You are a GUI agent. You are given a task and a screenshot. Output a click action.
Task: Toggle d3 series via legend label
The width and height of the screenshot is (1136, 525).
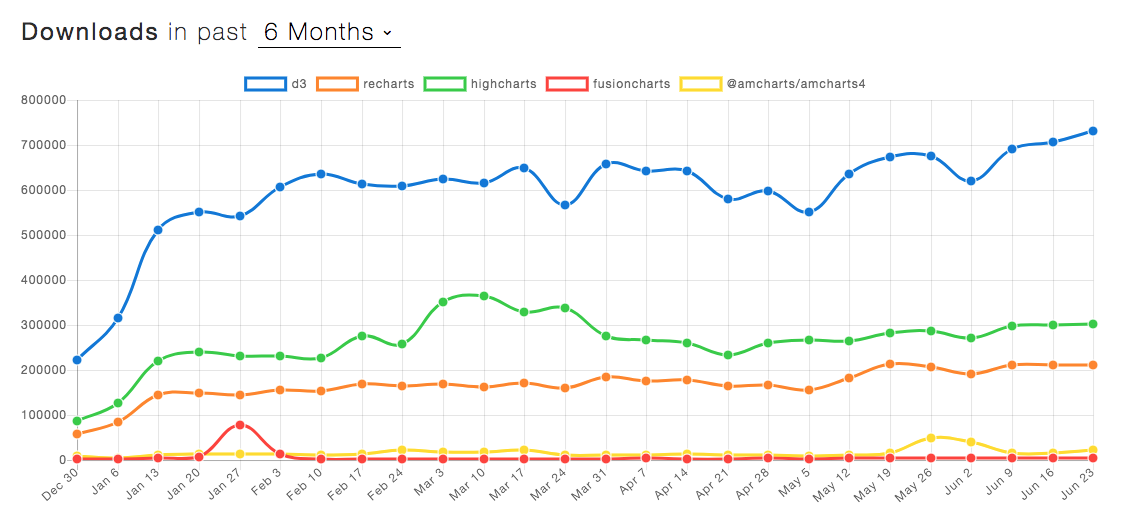(299, 84)
